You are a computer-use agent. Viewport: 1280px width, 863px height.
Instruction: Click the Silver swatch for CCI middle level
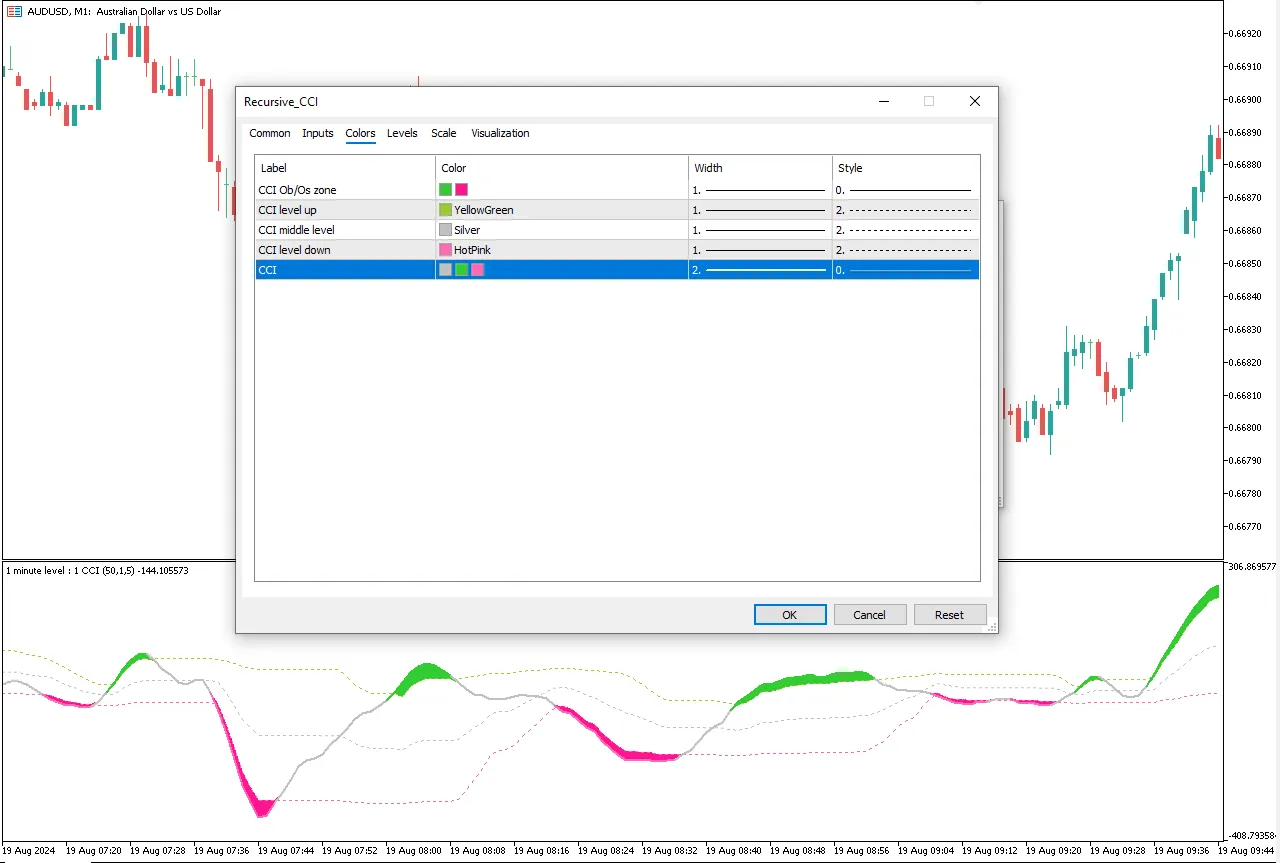coord(446,230)
